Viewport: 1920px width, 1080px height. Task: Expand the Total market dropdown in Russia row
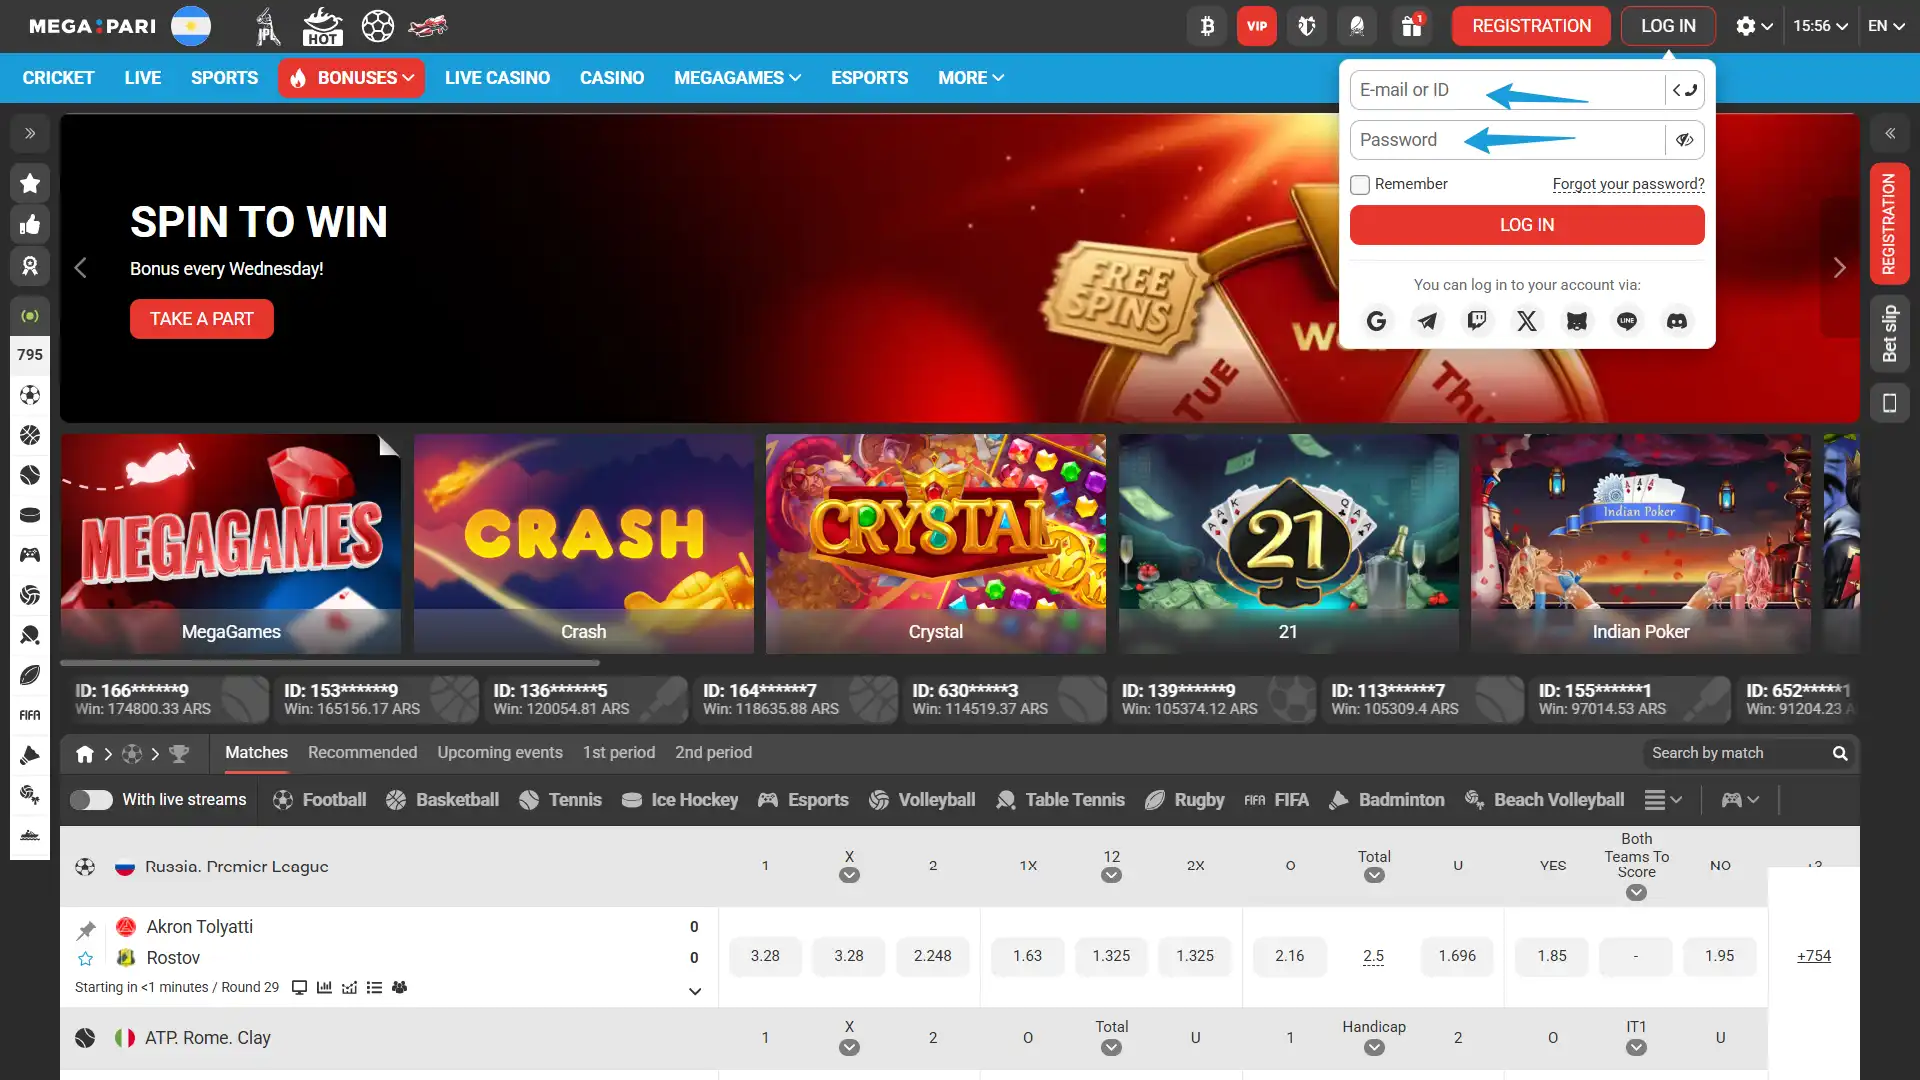[1374, 875]
